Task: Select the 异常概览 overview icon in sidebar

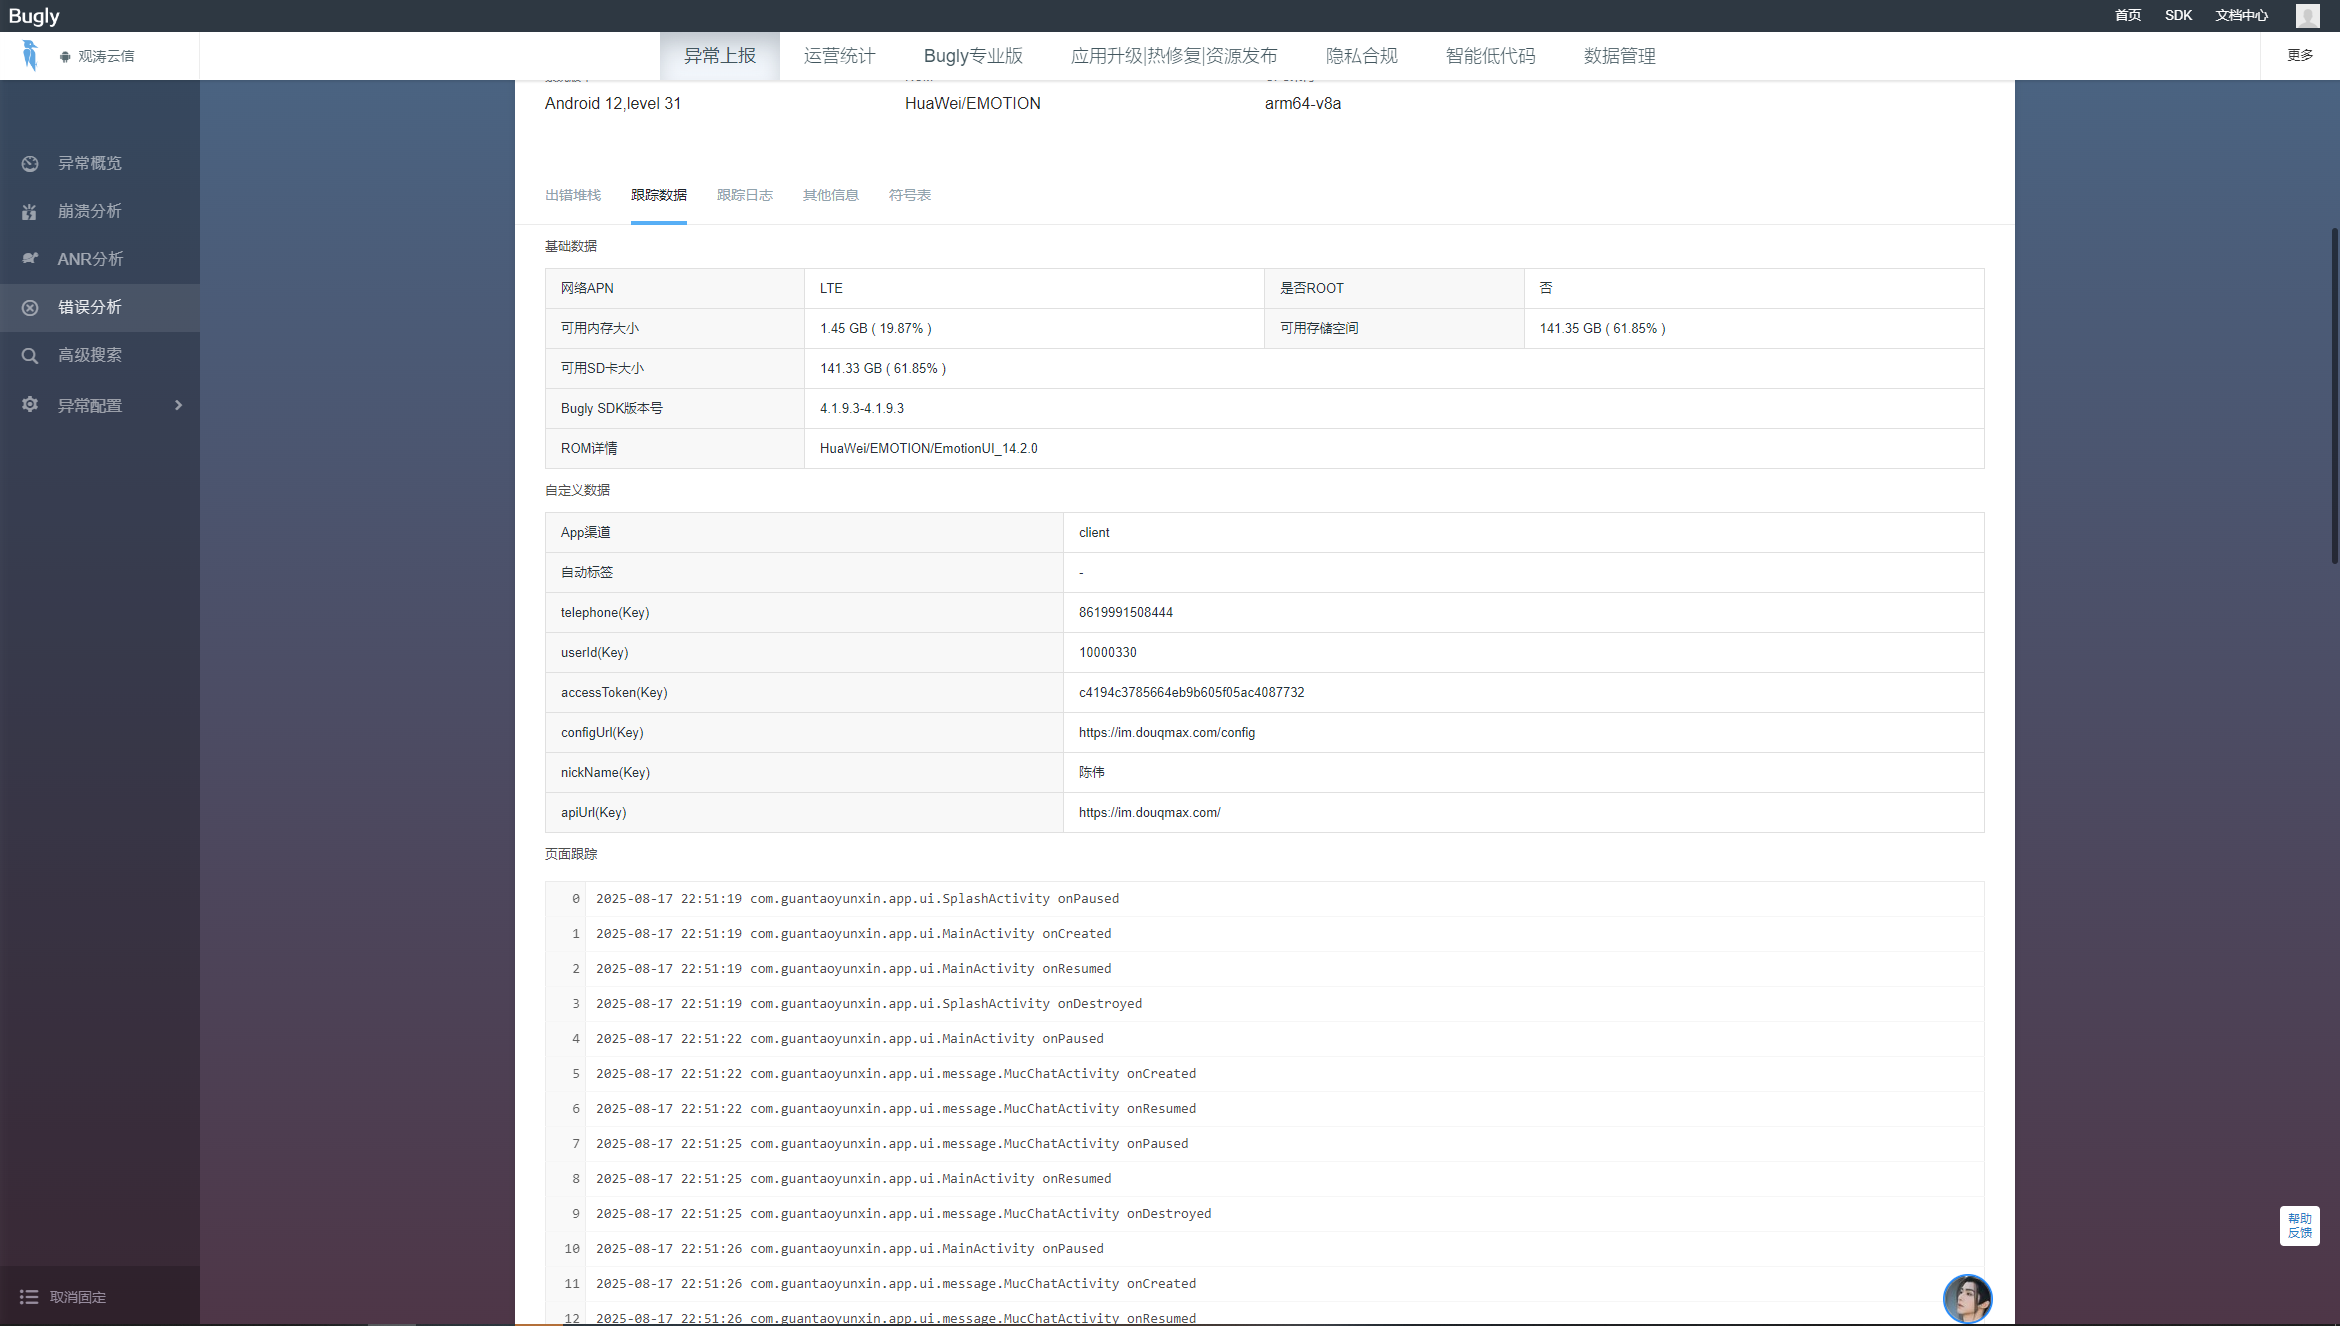Action: (x=30, y=163)
